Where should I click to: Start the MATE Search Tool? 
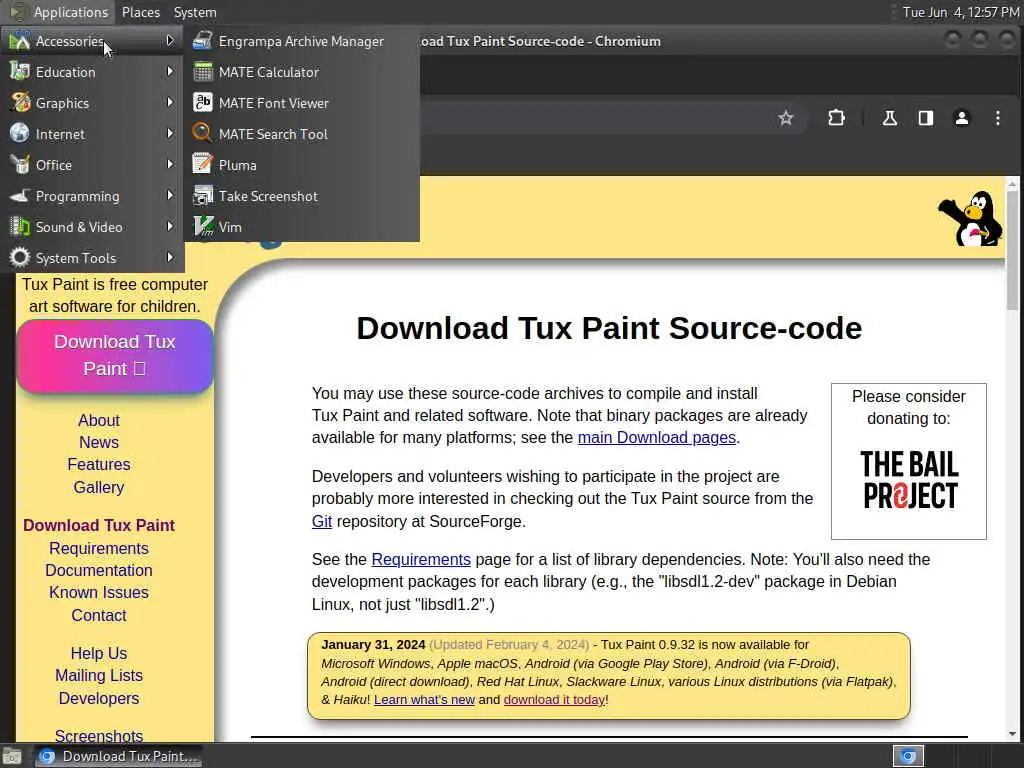point(301,134)
